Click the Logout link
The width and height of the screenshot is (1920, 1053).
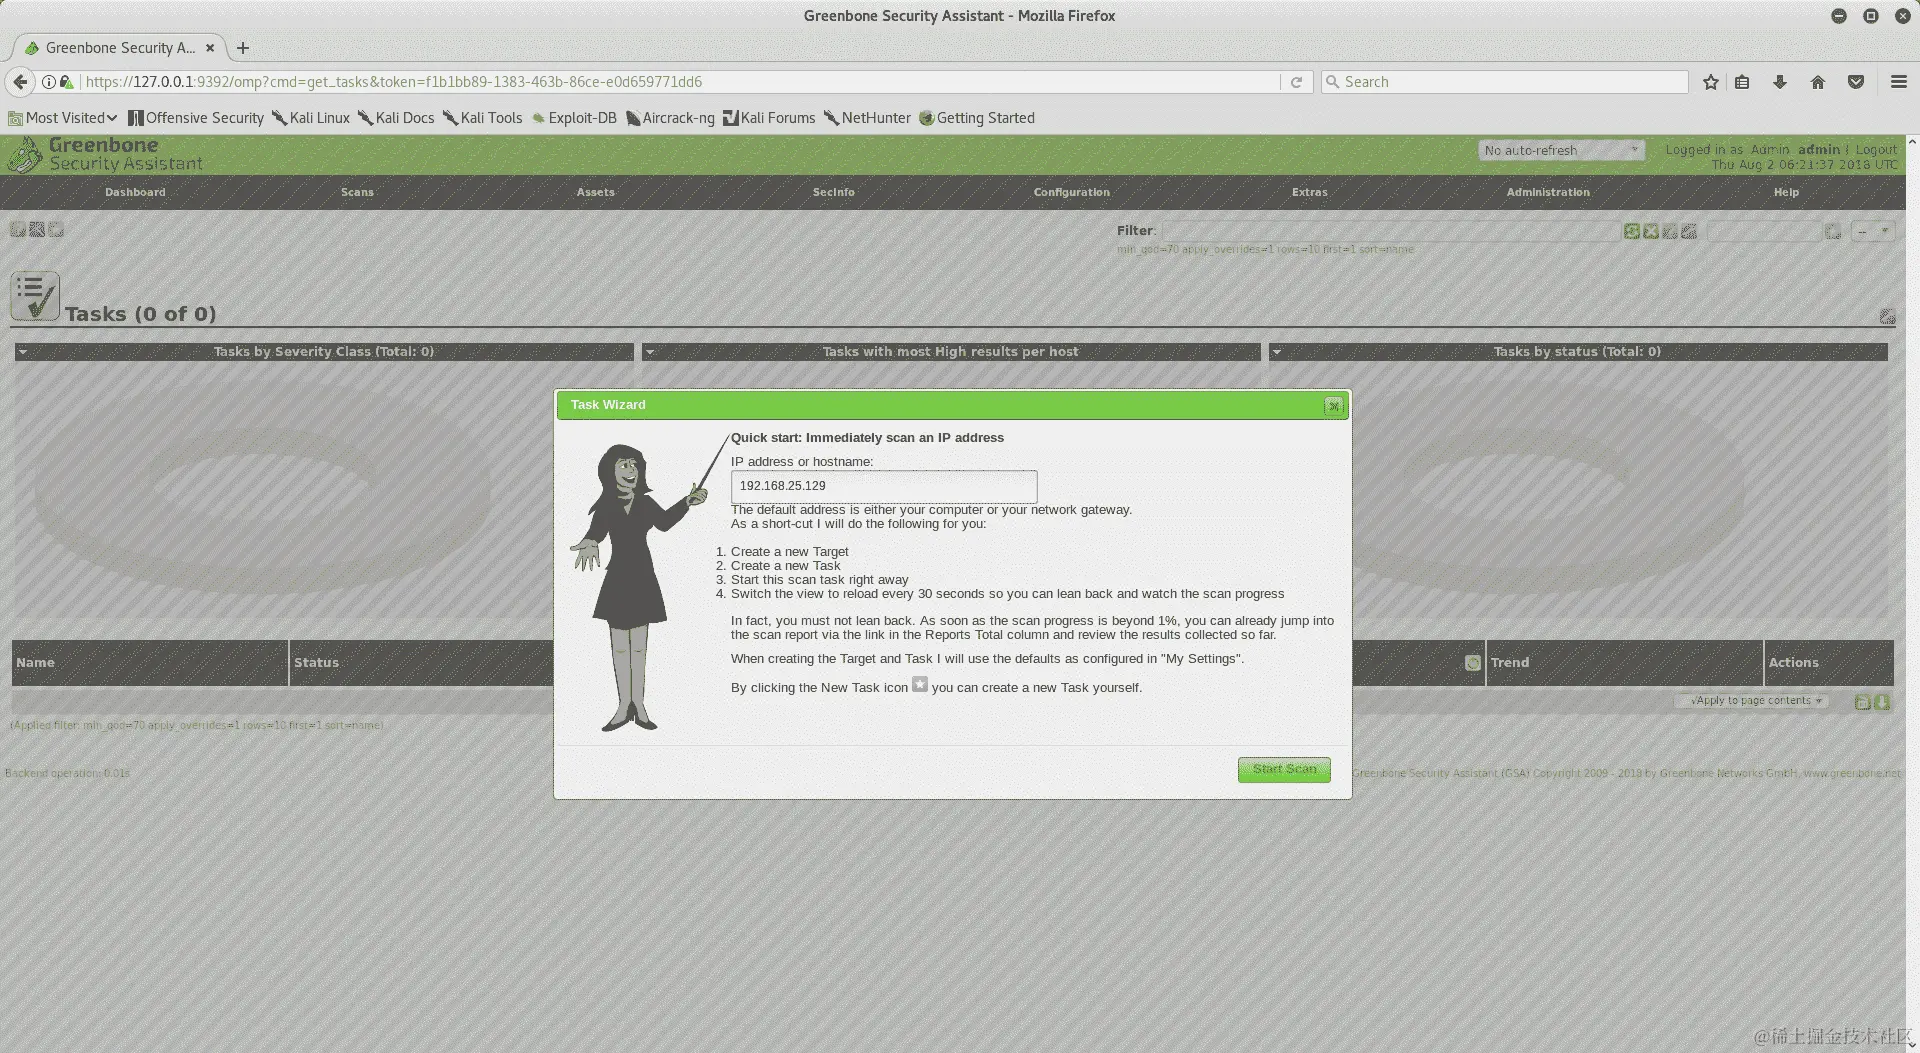point(1876,149)
